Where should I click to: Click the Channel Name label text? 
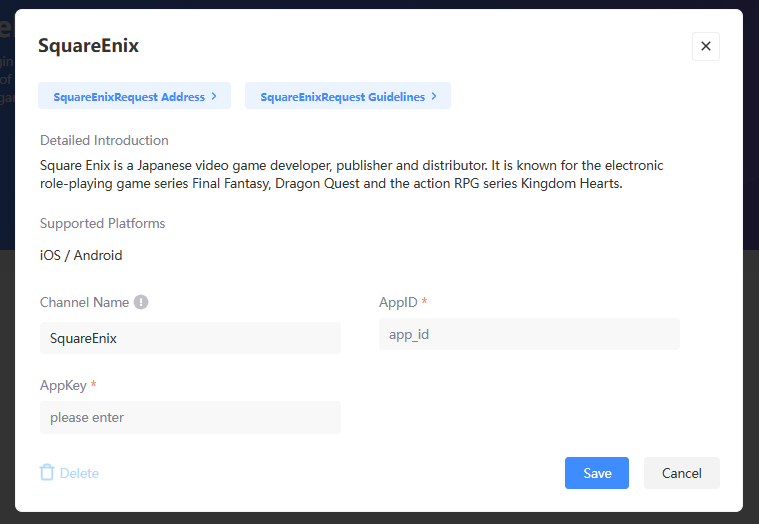pos(84,302)
